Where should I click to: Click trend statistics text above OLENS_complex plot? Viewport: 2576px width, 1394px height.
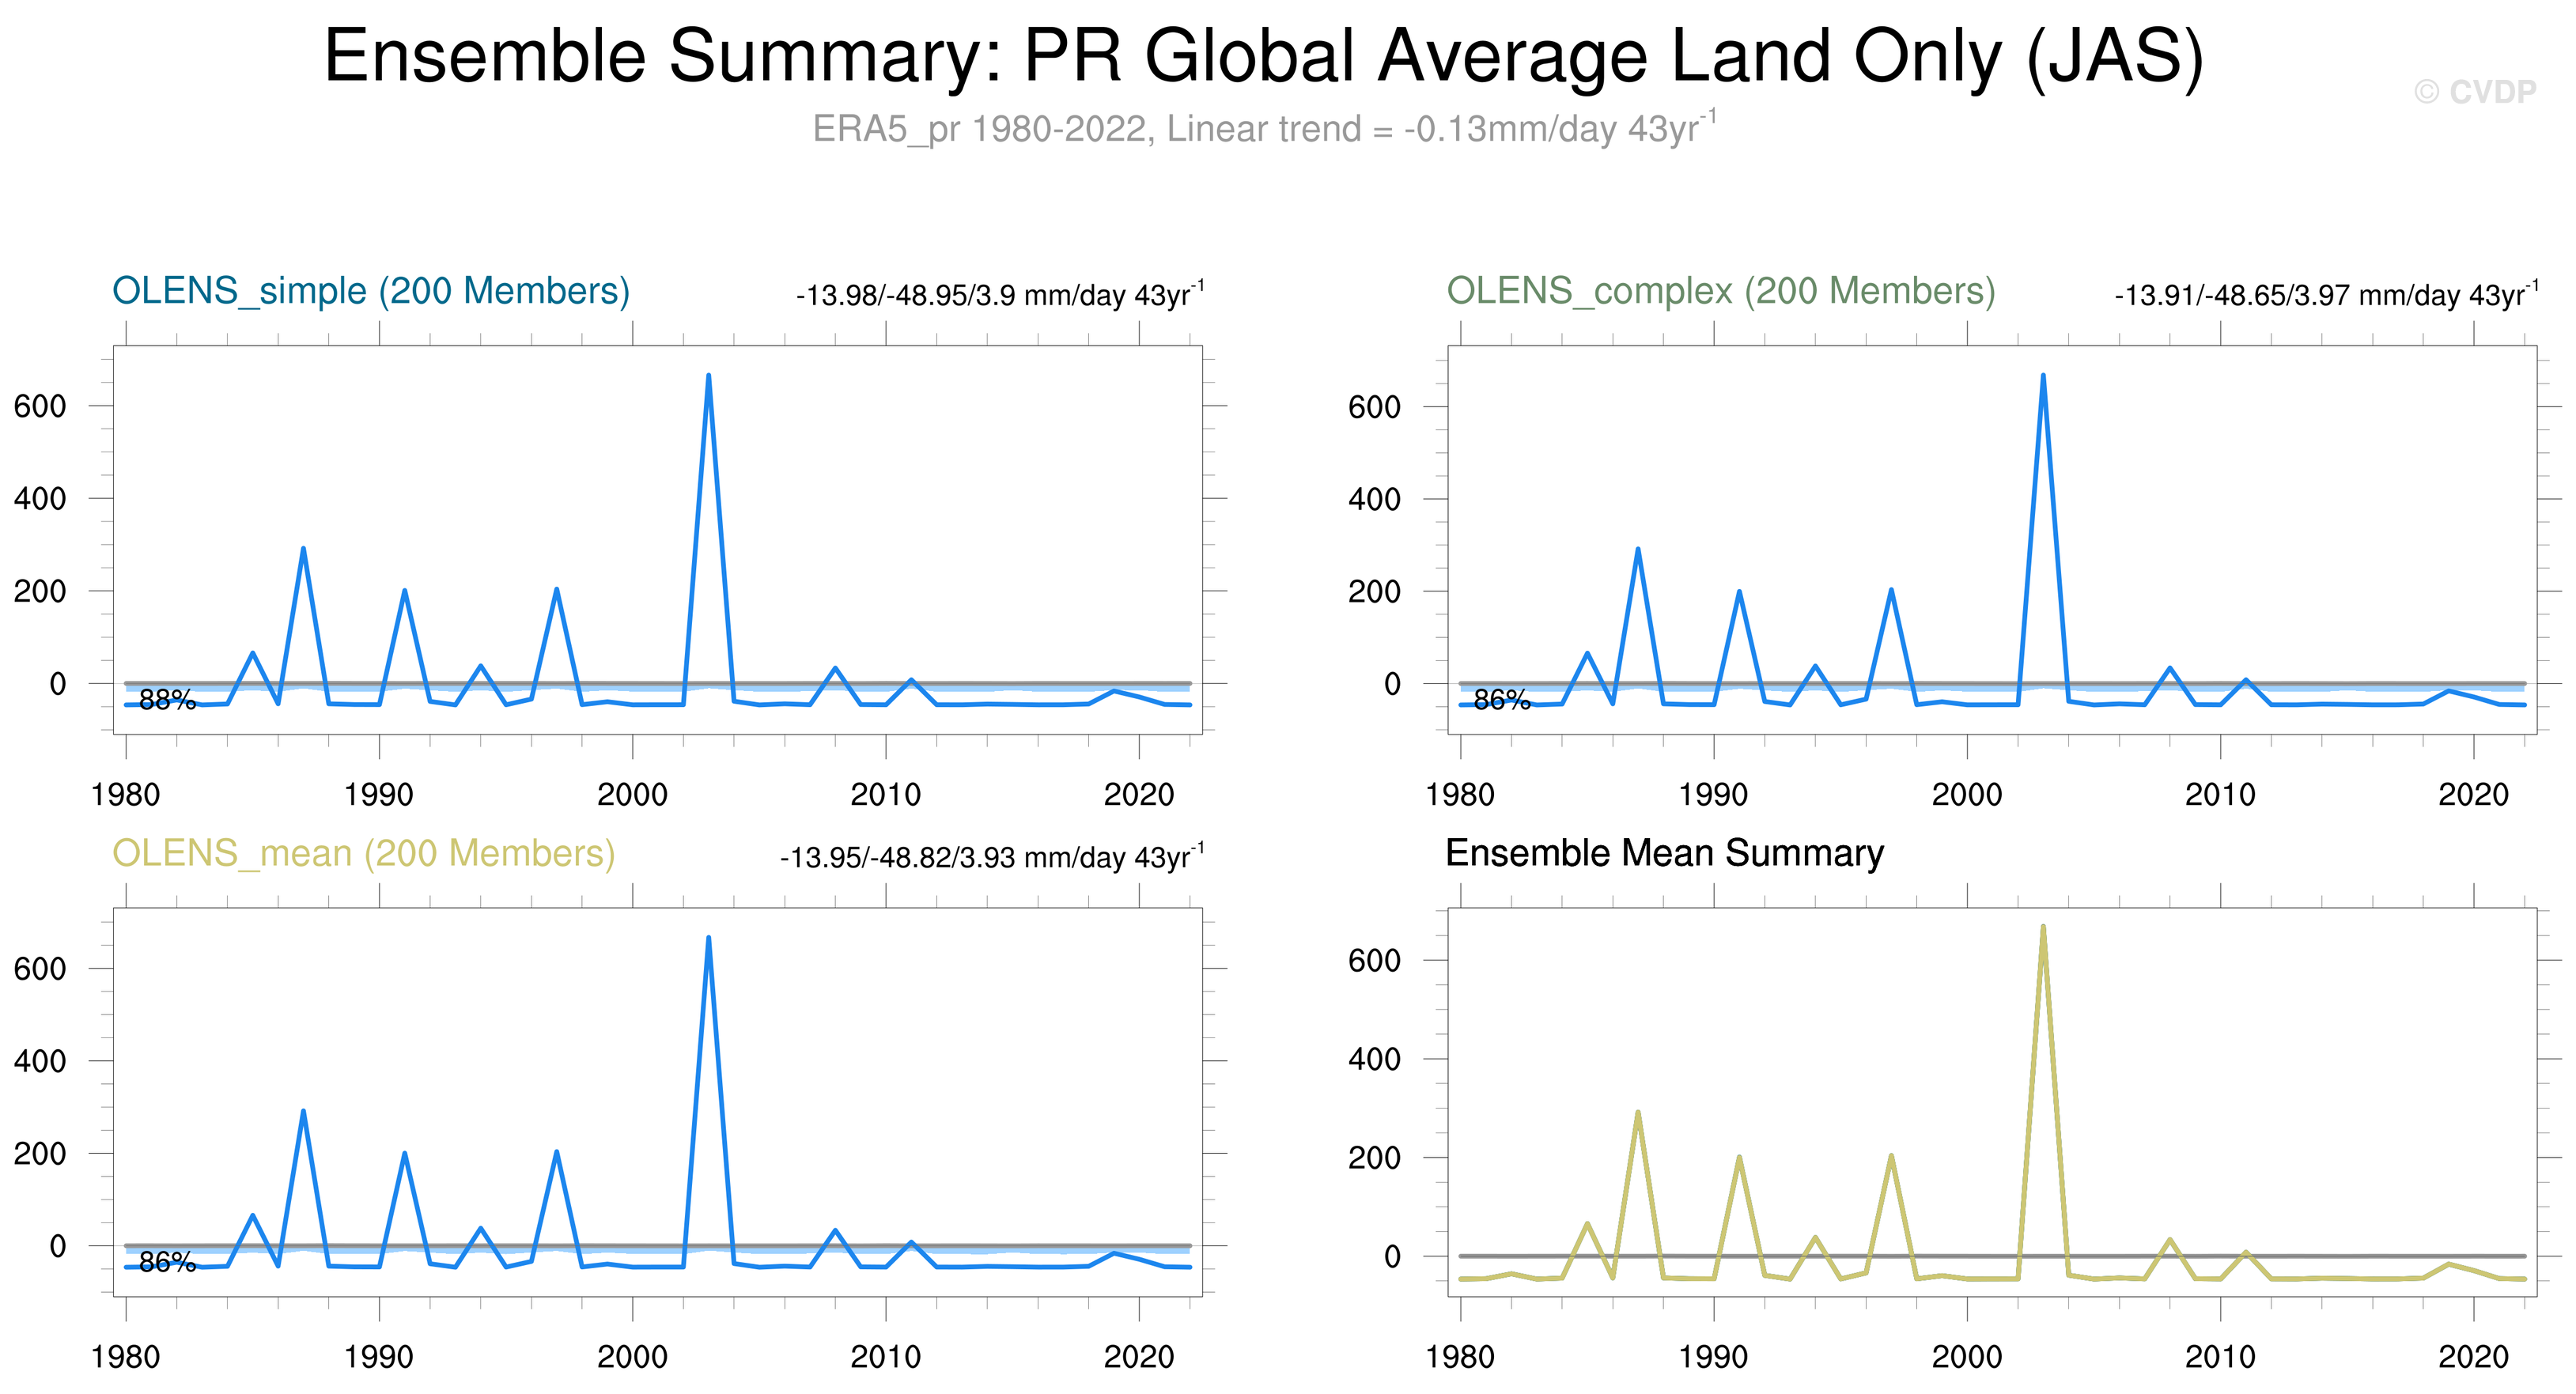pos(2325,295)
